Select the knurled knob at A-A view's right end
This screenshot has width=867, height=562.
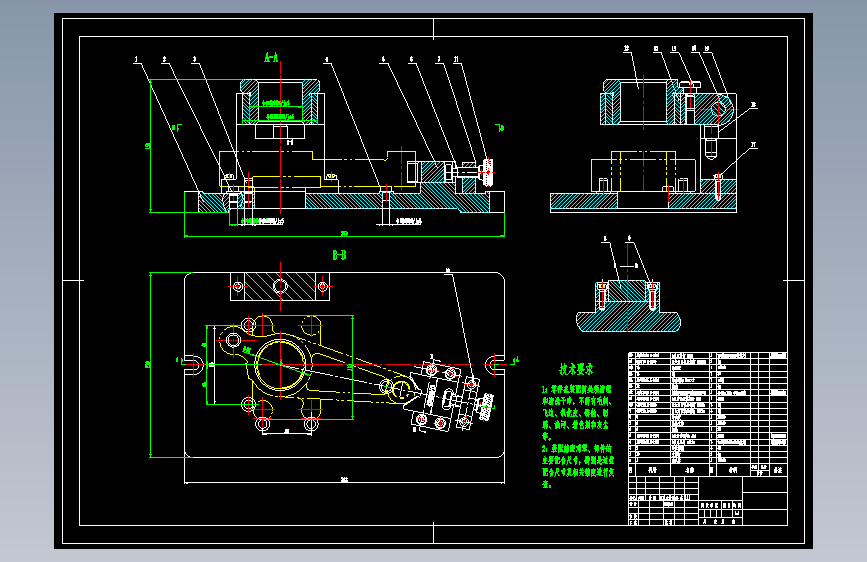[488, 173]
